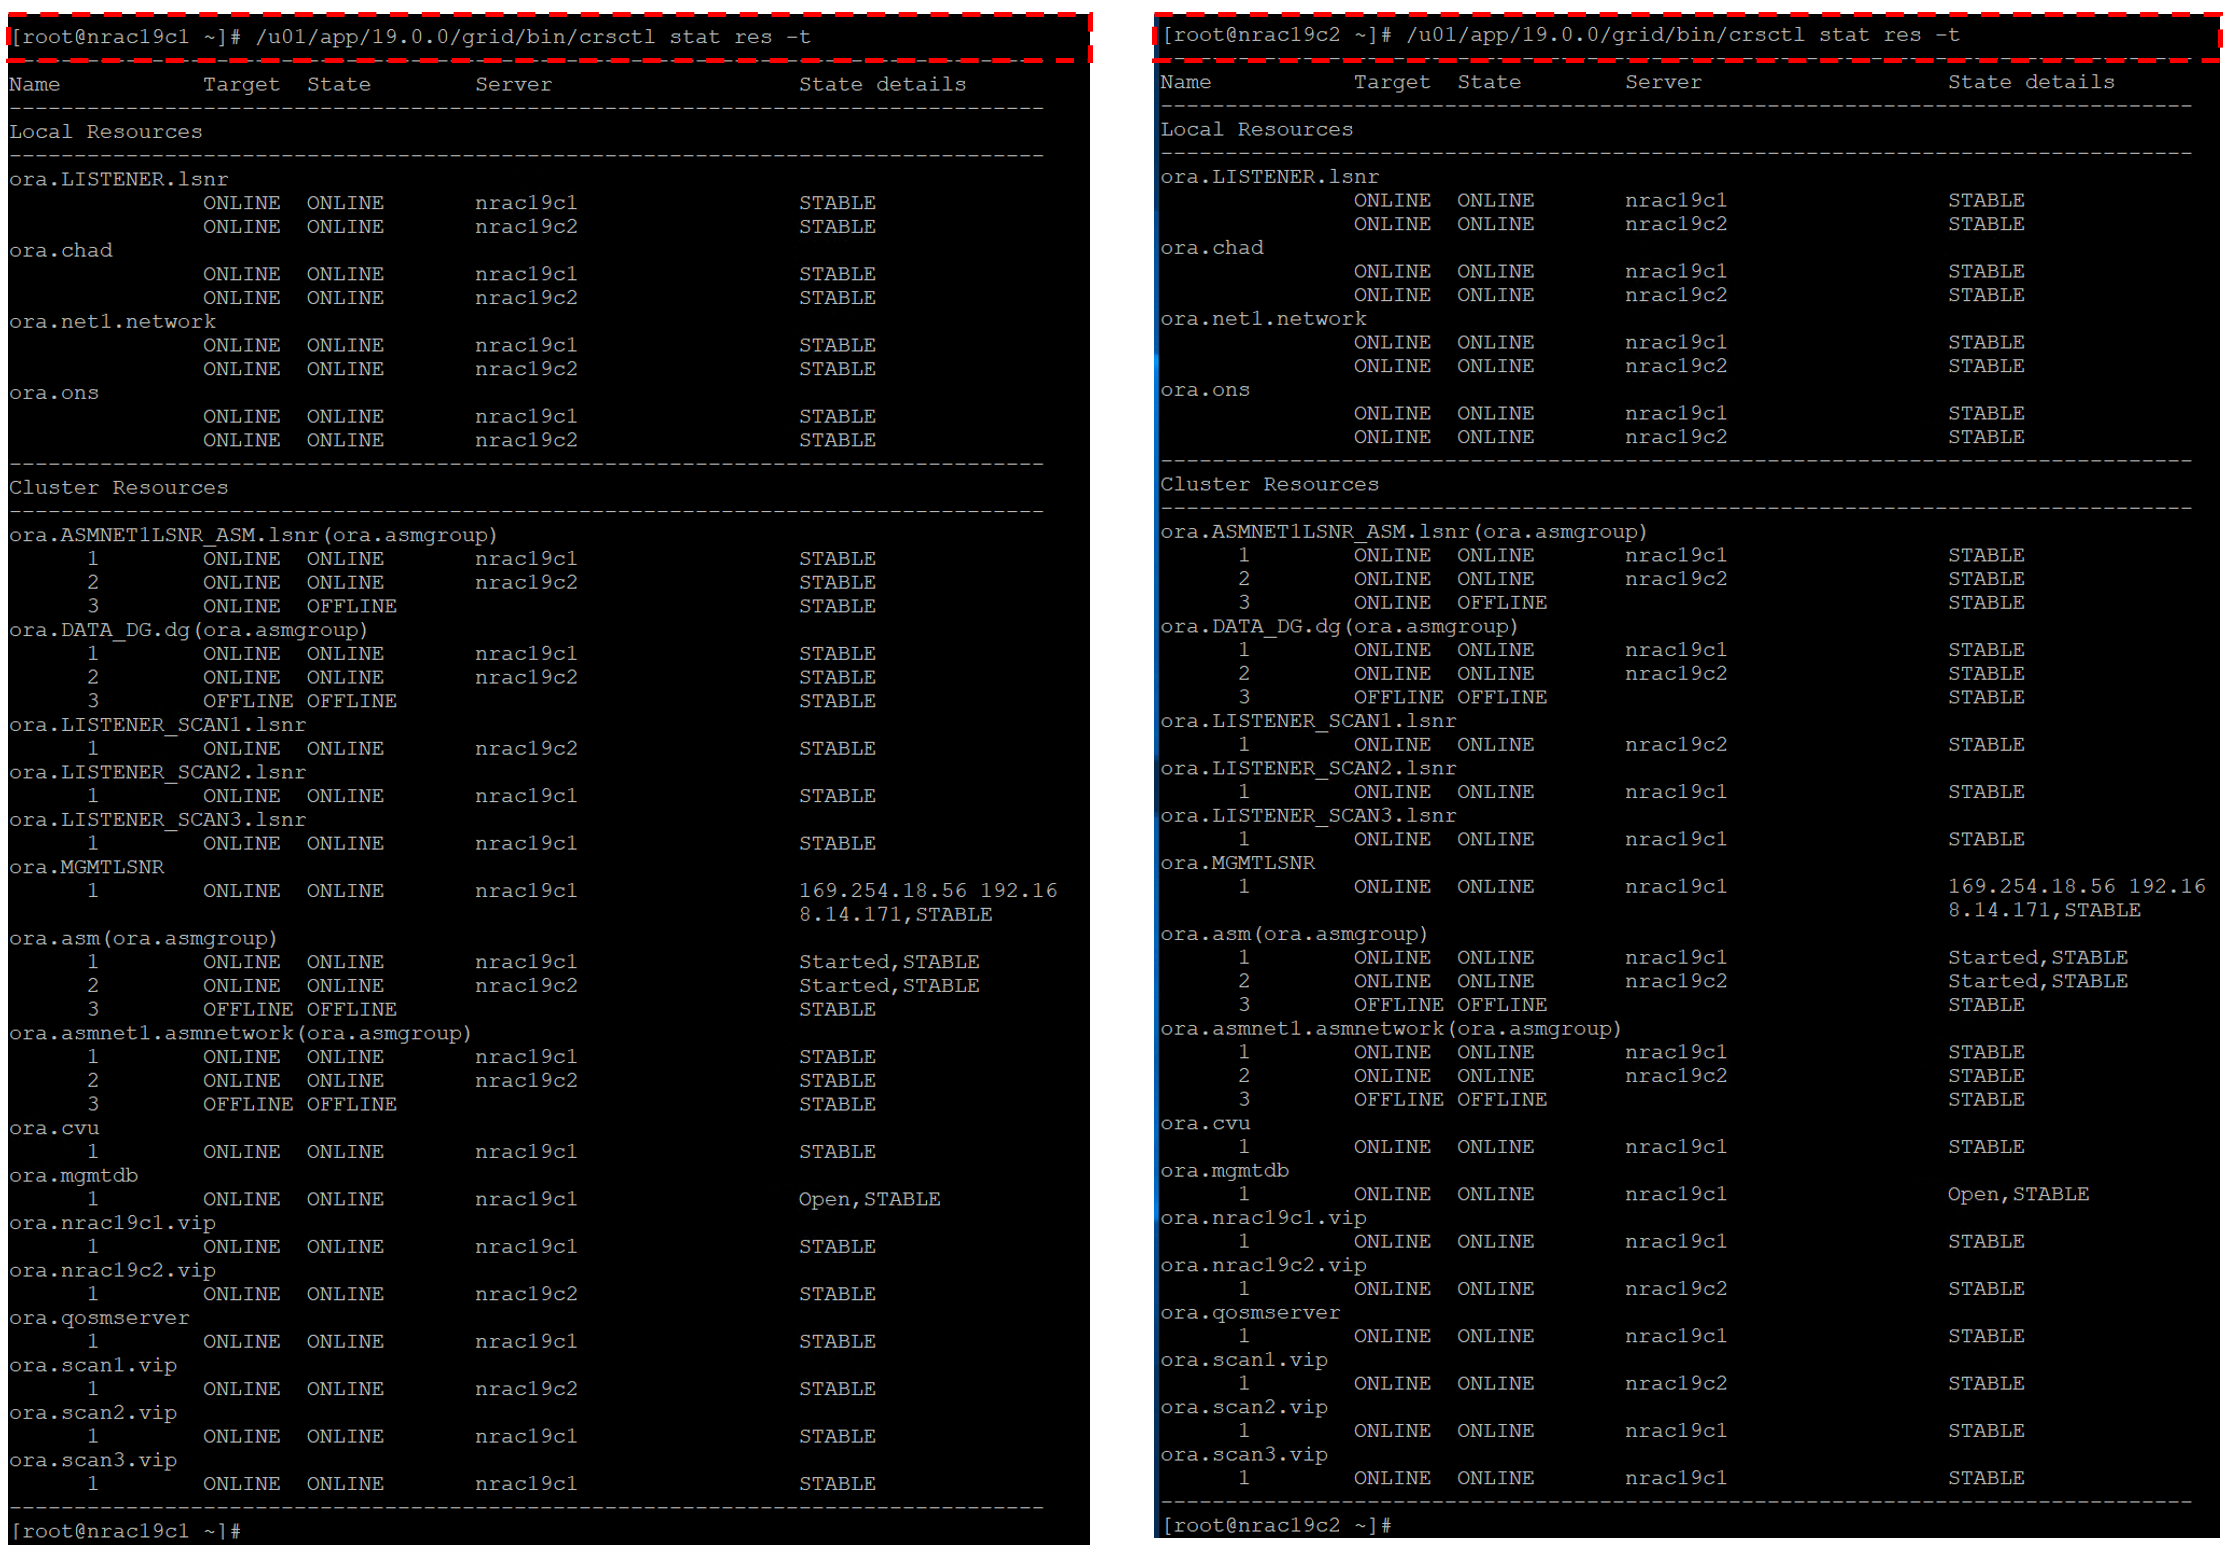The width and height of the screenshot is (2233, 1551).
Task: Click the bottom nrac19c1 shell prompt
Action: tap(126, 1530)
